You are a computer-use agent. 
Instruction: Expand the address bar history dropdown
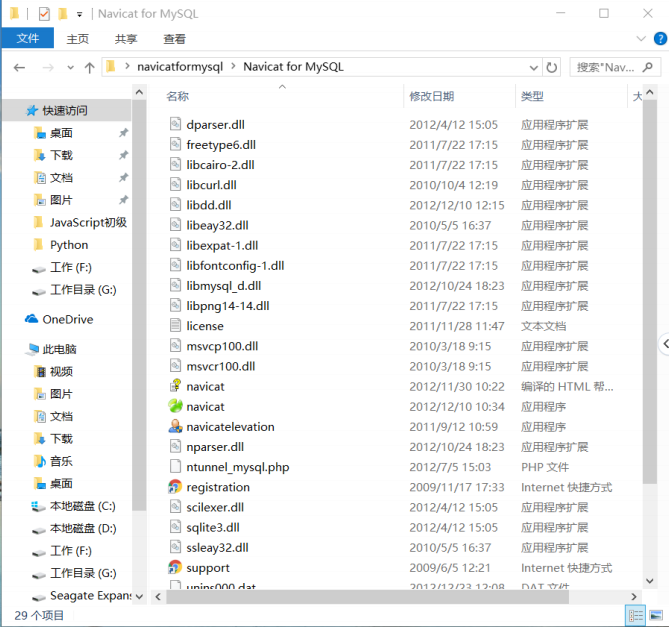pos(533,67)
